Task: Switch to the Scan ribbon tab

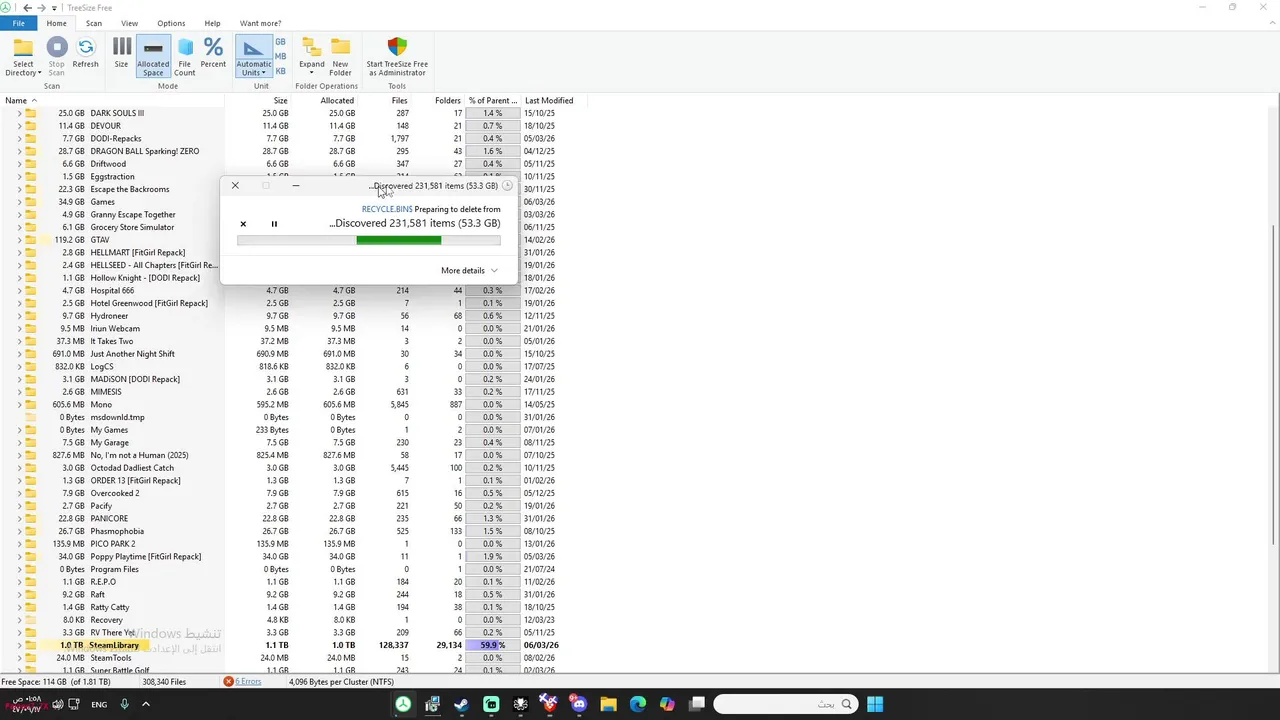Action: (x=93, y=23)
